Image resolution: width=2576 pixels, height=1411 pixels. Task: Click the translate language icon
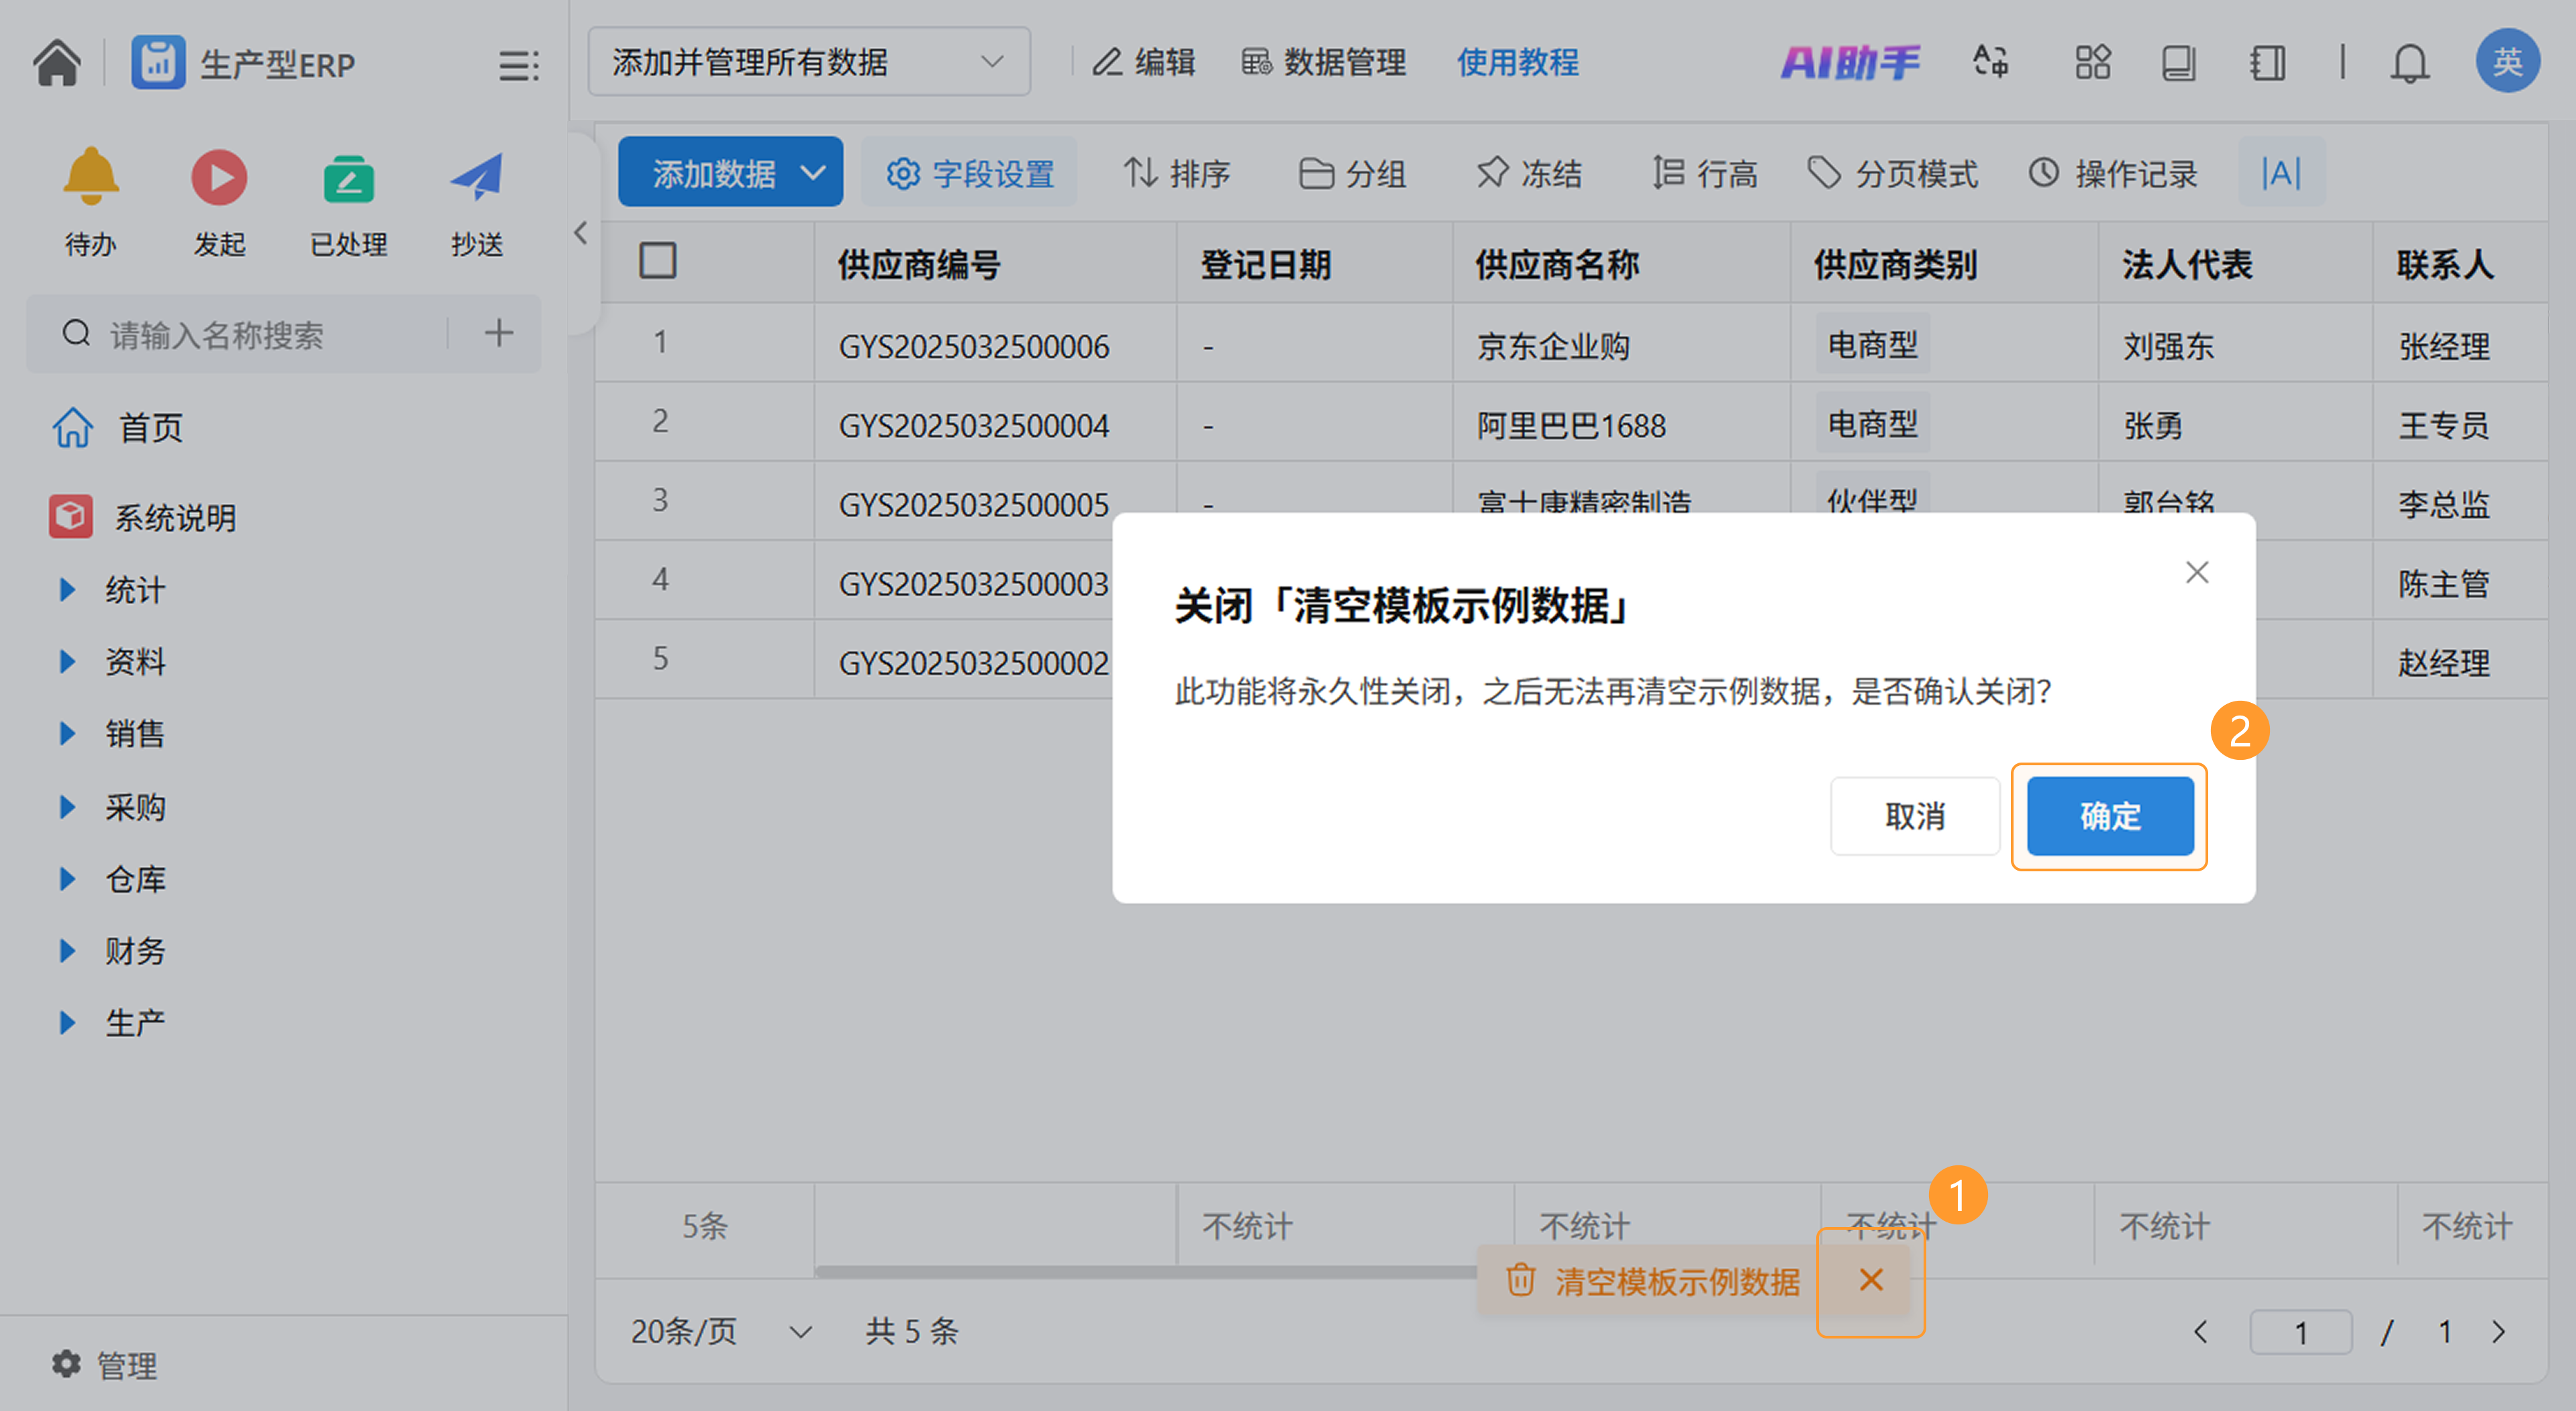1990,63
